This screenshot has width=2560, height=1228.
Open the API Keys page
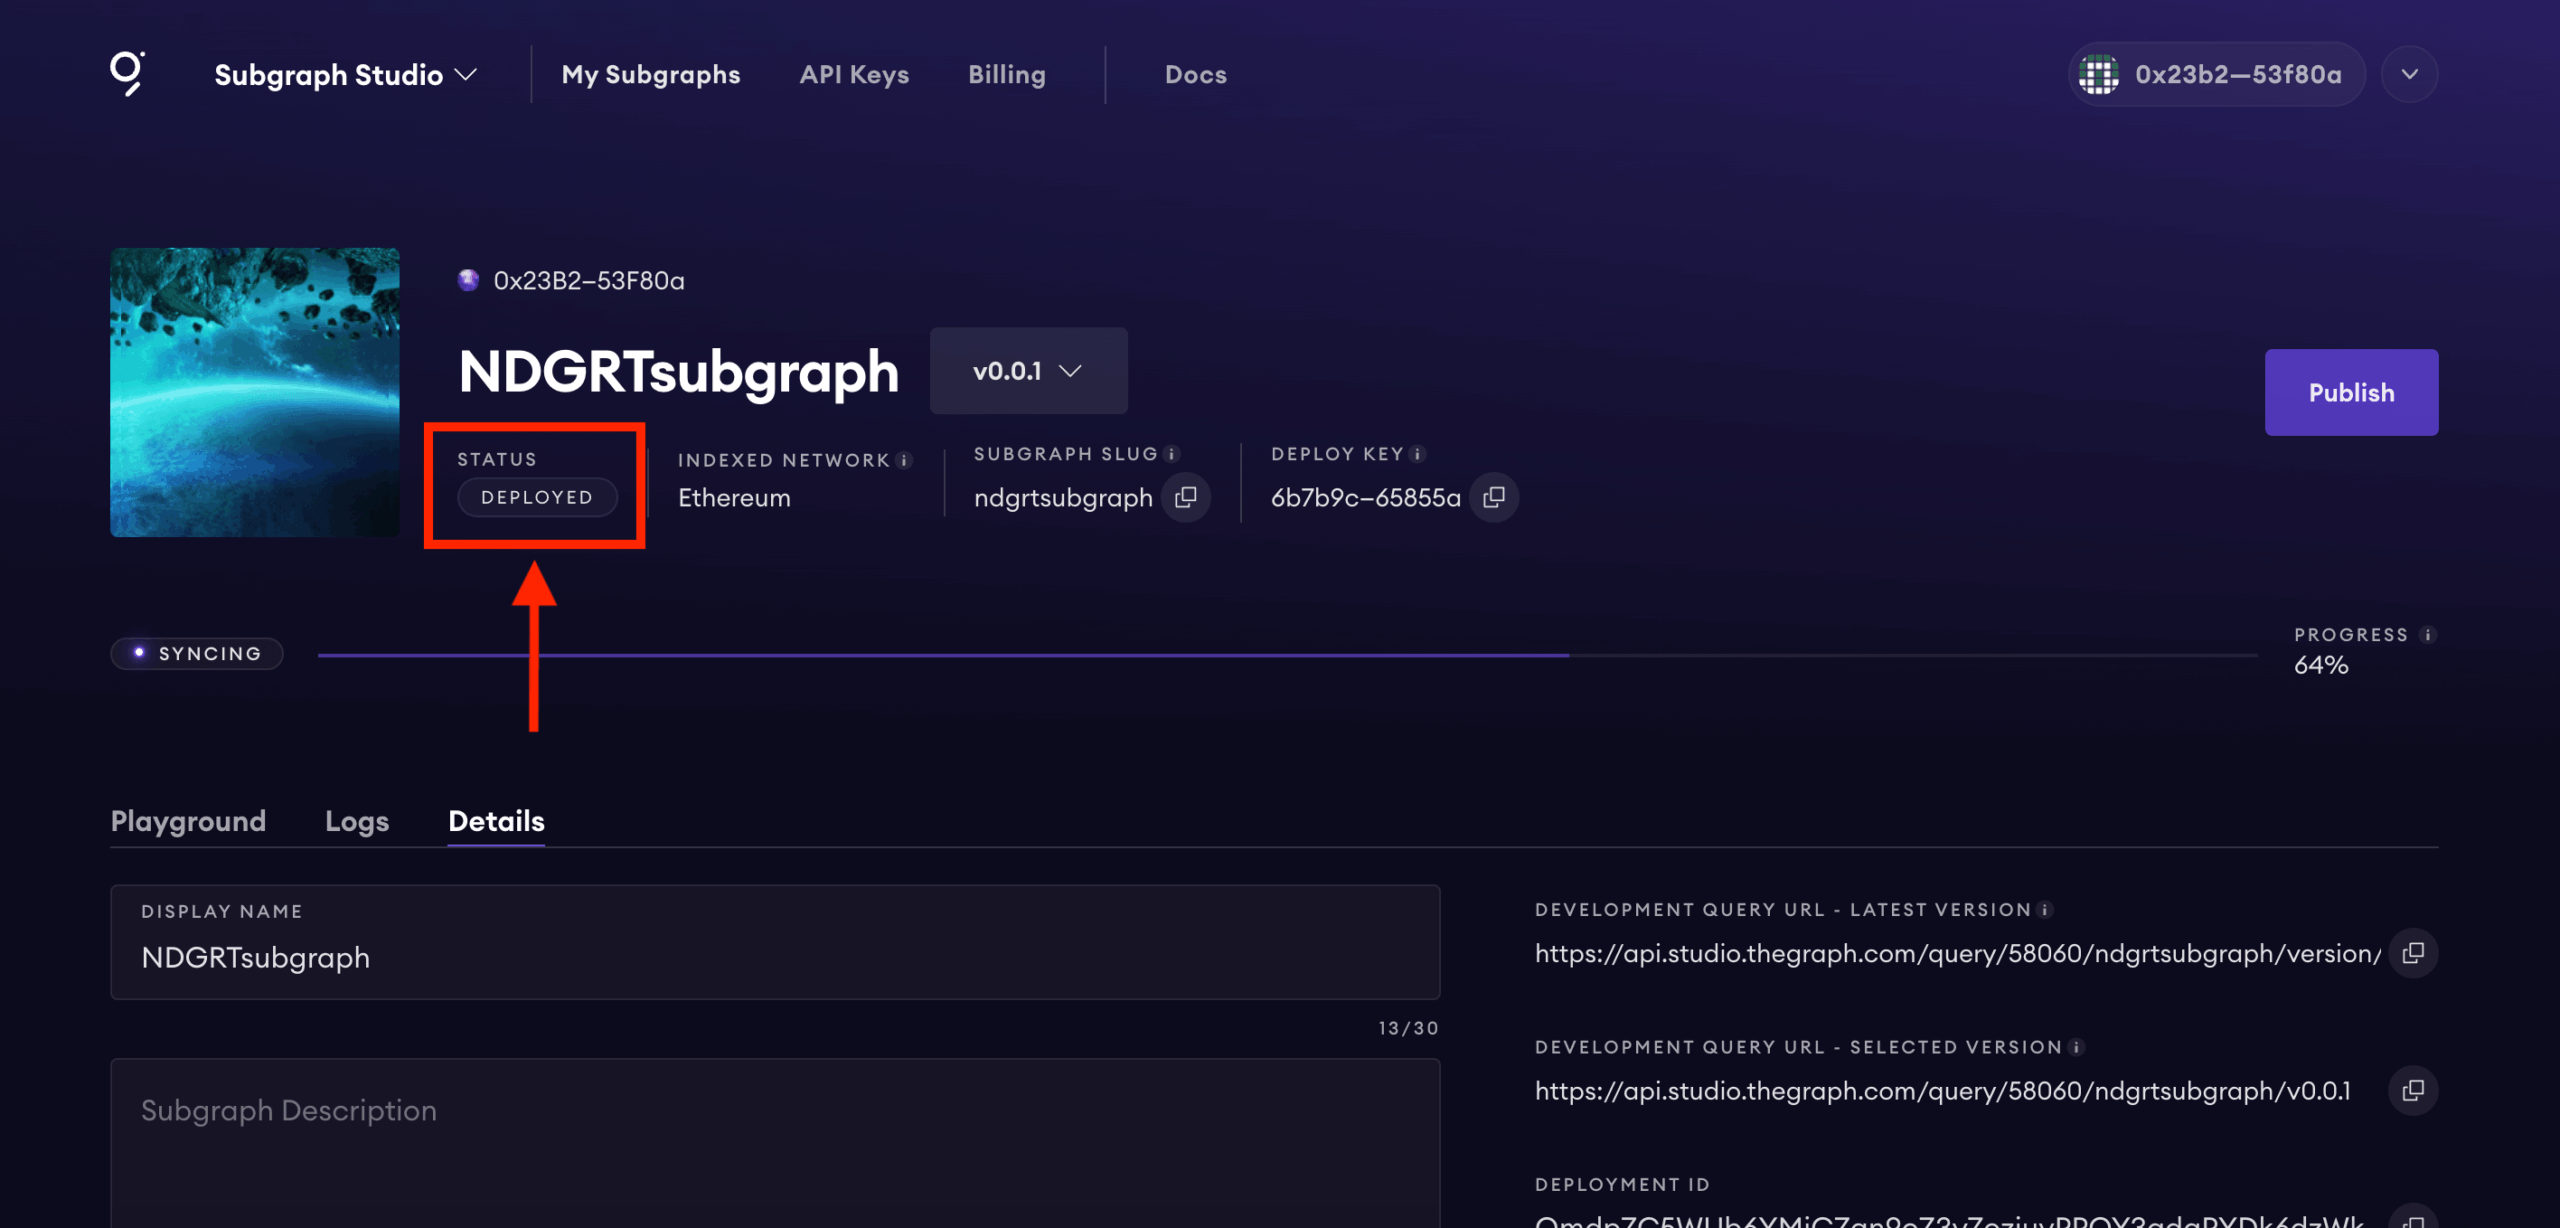pyautogui.click(x=854, y=75)
